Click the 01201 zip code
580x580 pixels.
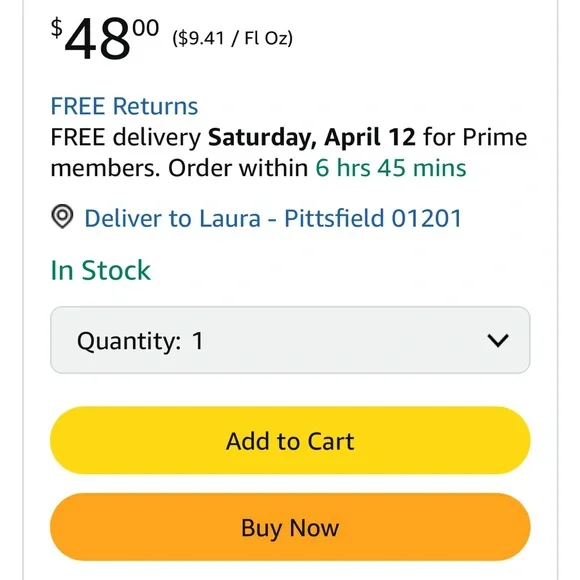point(426,218)
